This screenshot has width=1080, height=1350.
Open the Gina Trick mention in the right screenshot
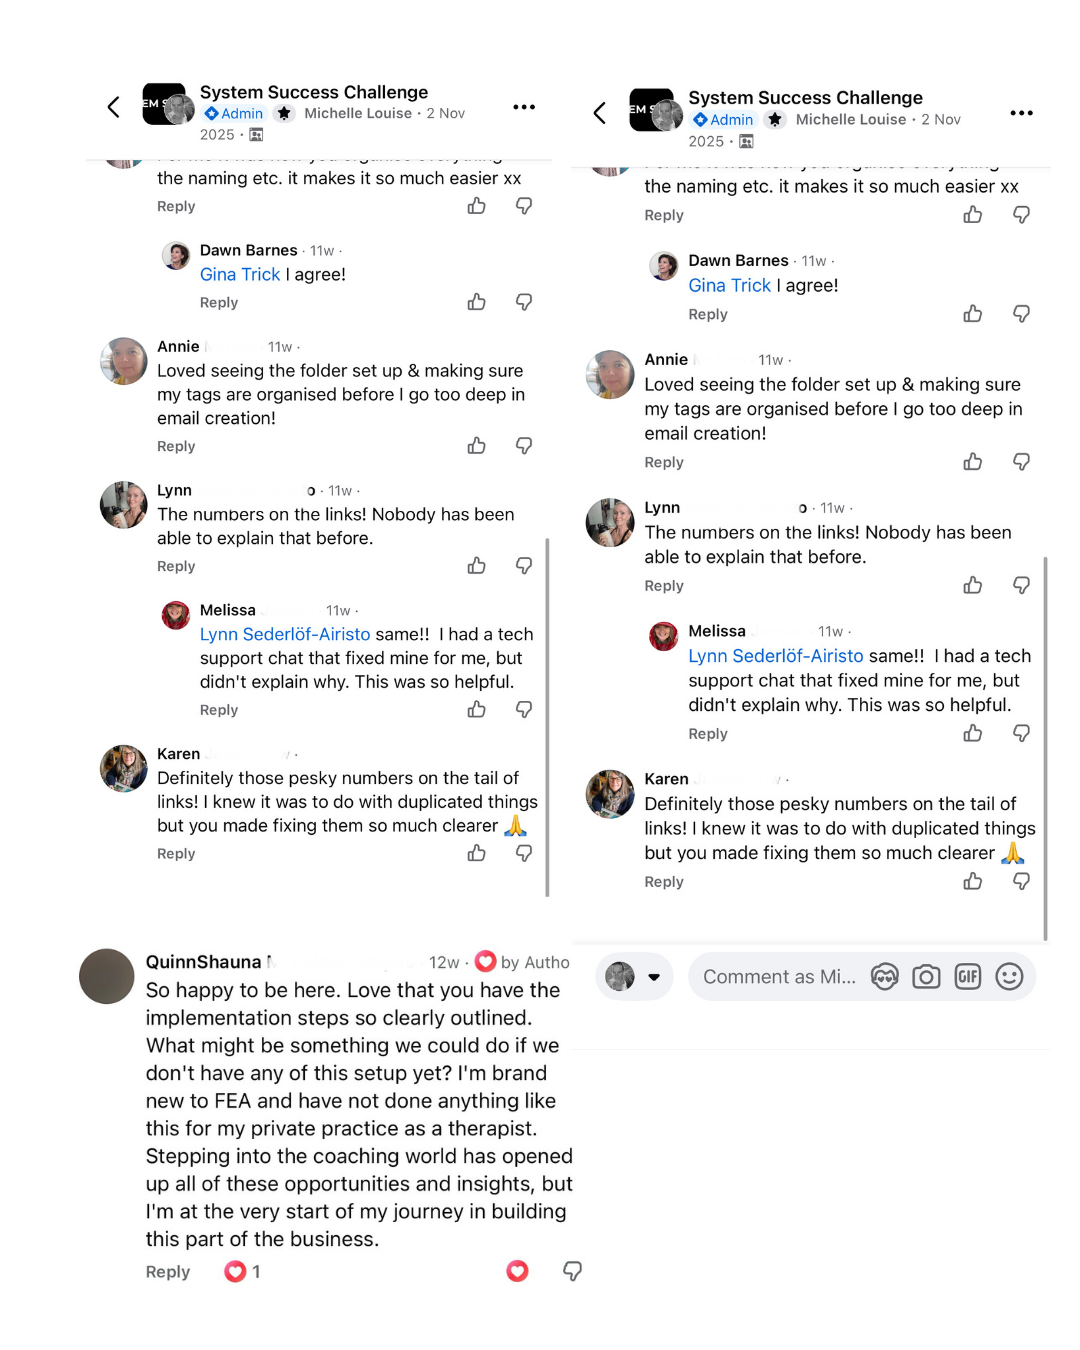(729, 286)
